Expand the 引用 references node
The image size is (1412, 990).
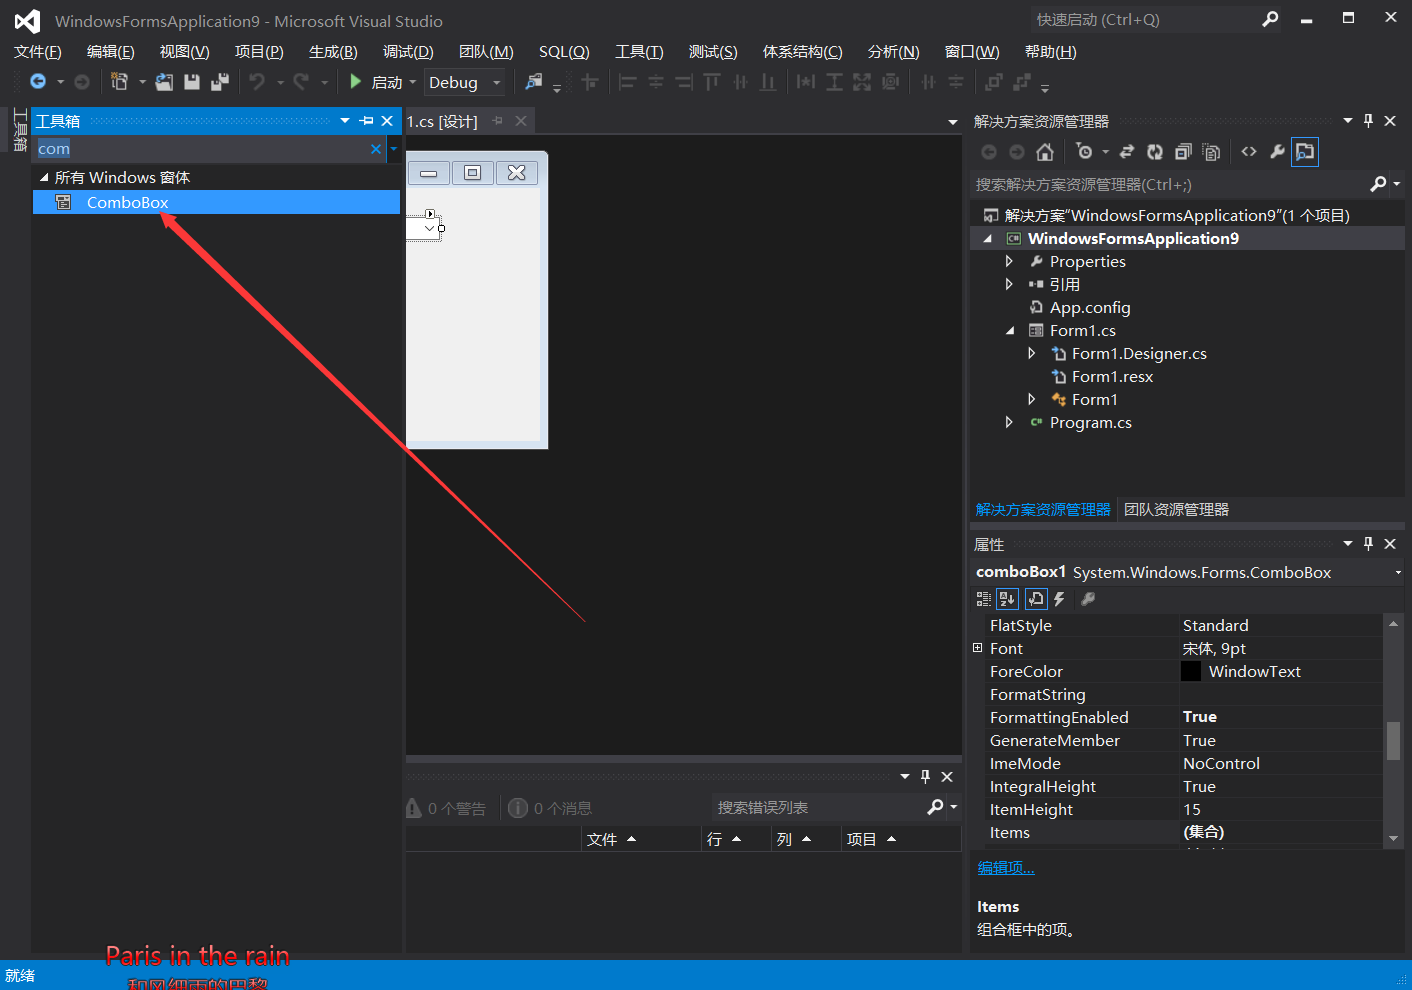[x=1009, y=284]
